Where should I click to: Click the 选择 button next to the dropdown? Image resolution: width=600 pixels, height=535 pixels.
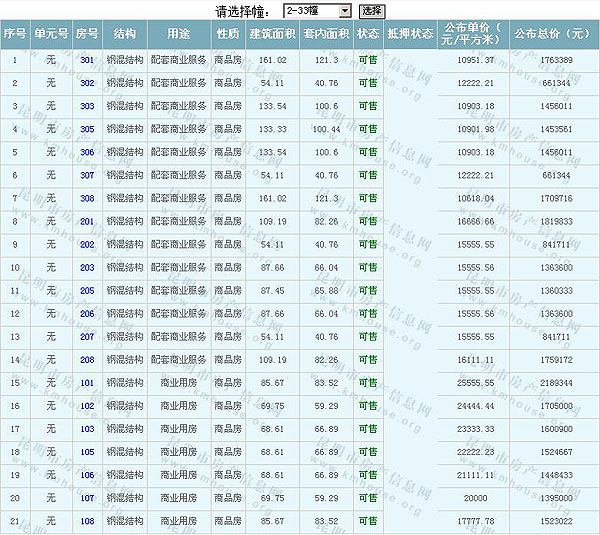[x=372, y=10]
